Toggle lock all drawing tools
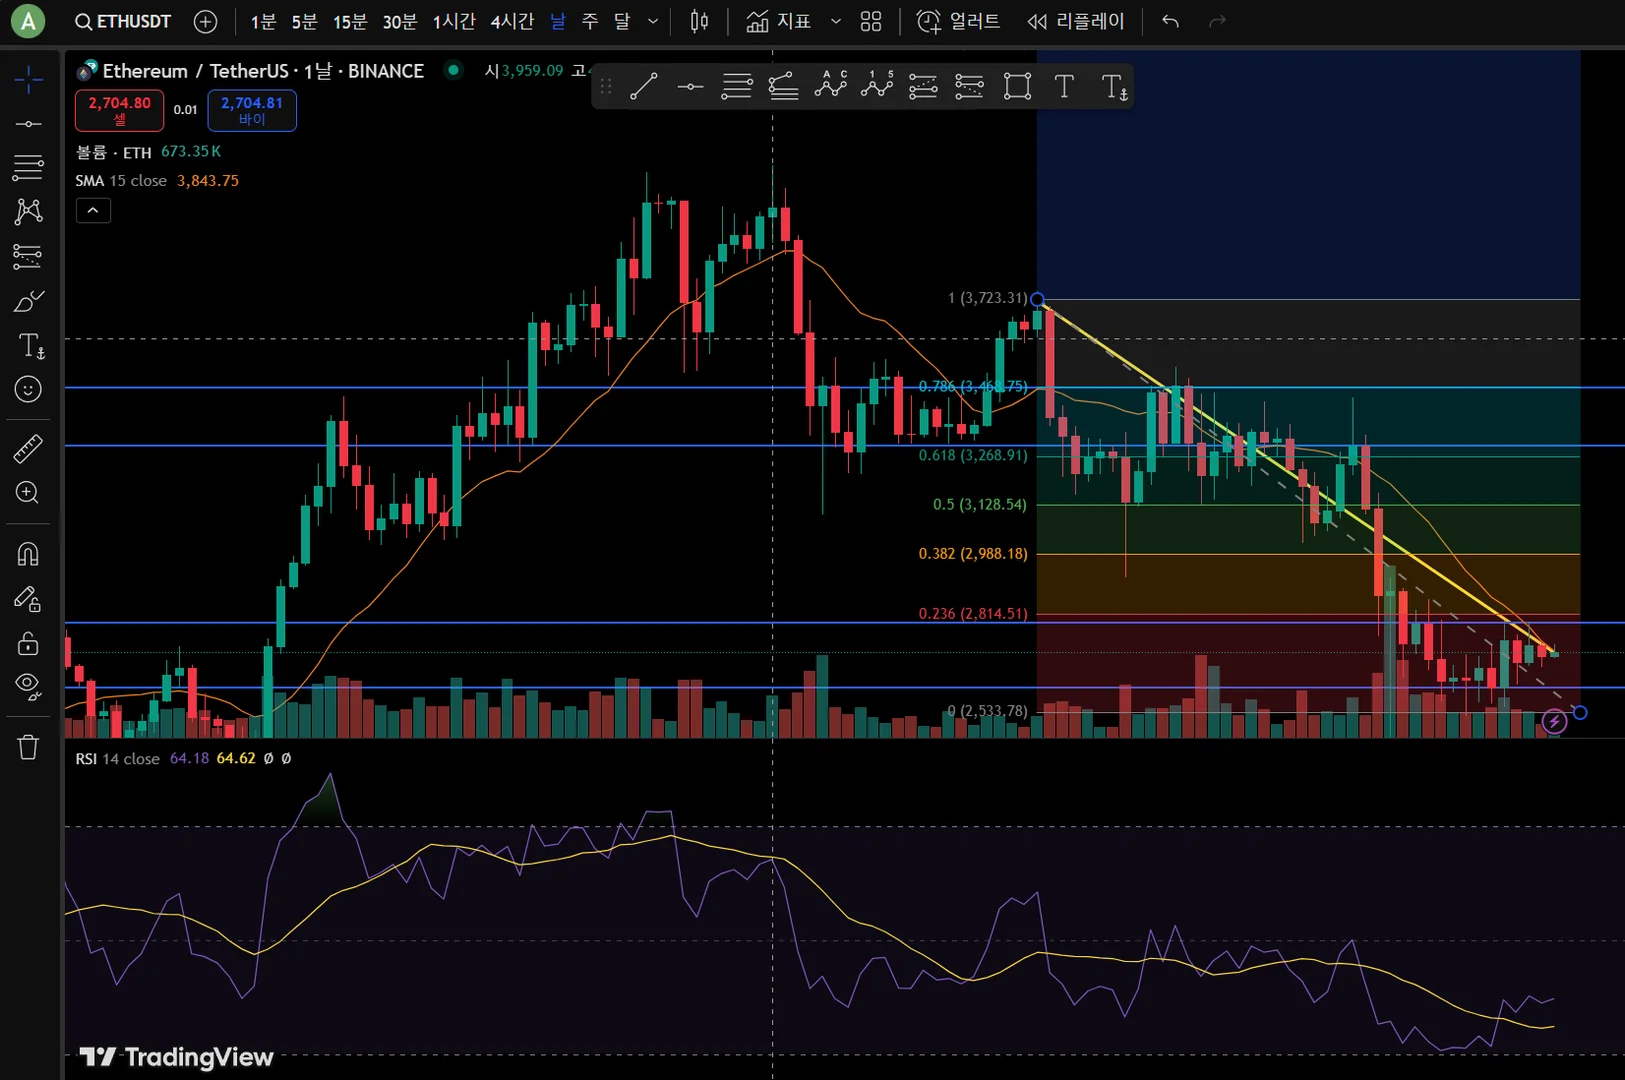The image size is (1625, 1080). coord(28,643)
